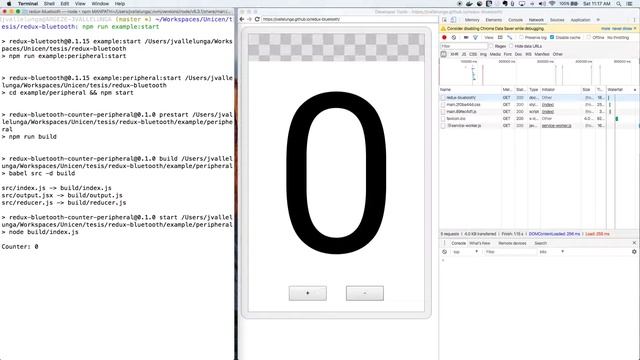Click the browser URL address bar
The image size is (640, 360).
[x=350, y=19]
